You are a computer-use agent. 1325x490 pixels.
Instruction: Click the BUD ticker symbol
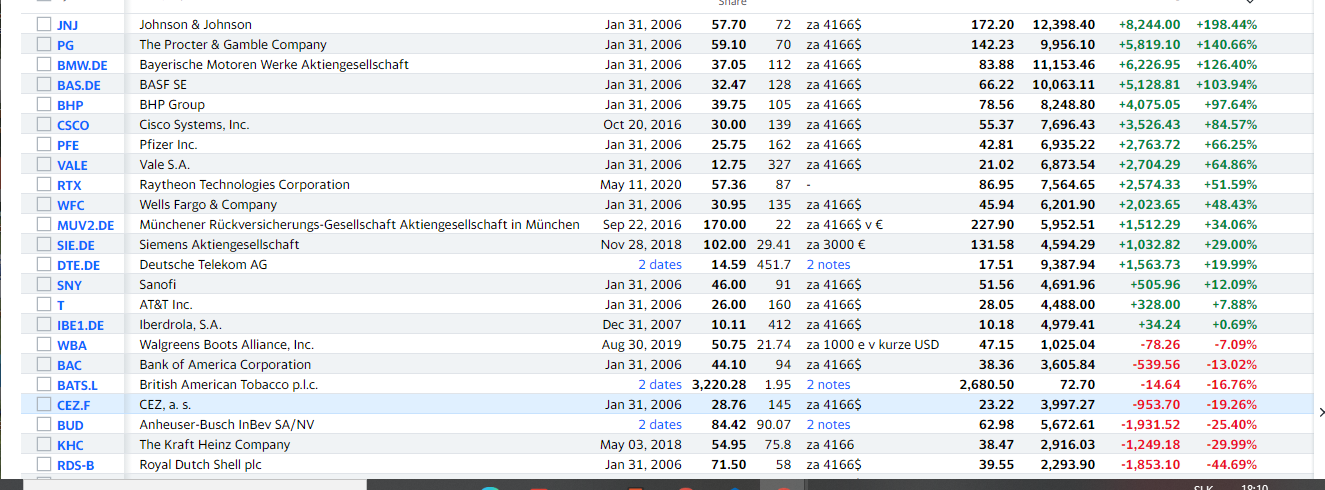(x=70, y=425)
